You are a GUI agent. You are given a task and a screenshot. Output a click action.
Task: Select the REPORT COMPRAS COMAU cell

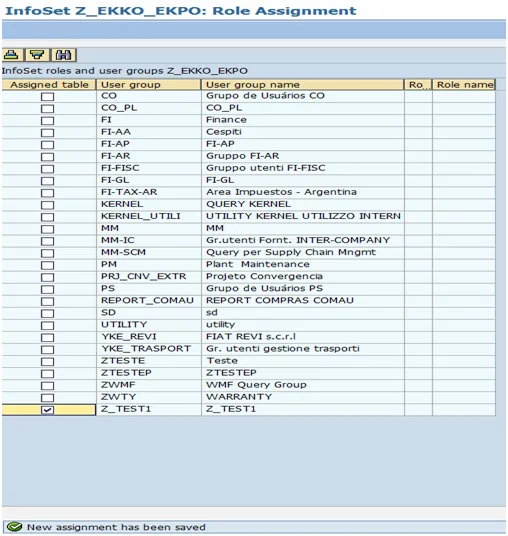coord(303,301)
